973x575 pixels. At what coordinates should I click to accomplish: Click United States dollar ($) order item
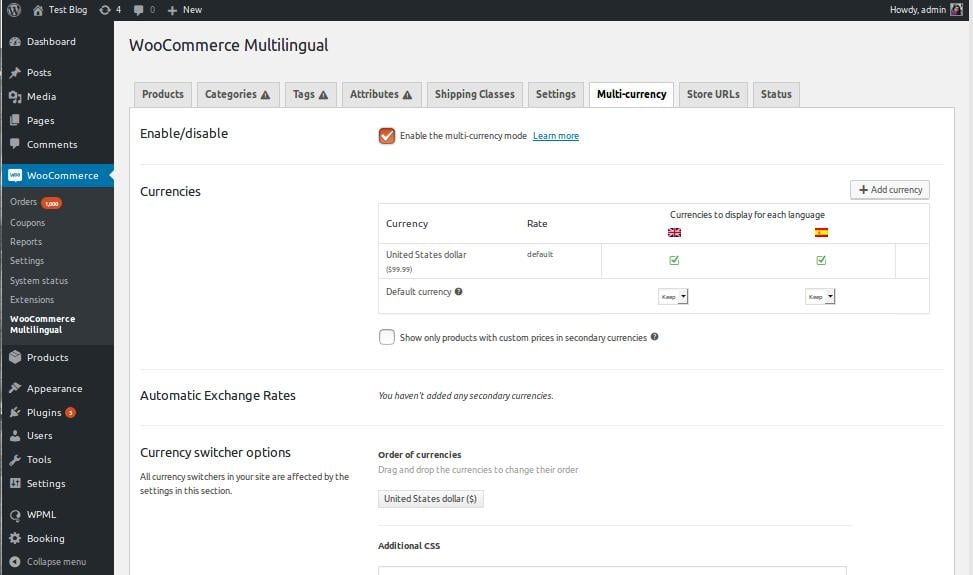[431, 499]
